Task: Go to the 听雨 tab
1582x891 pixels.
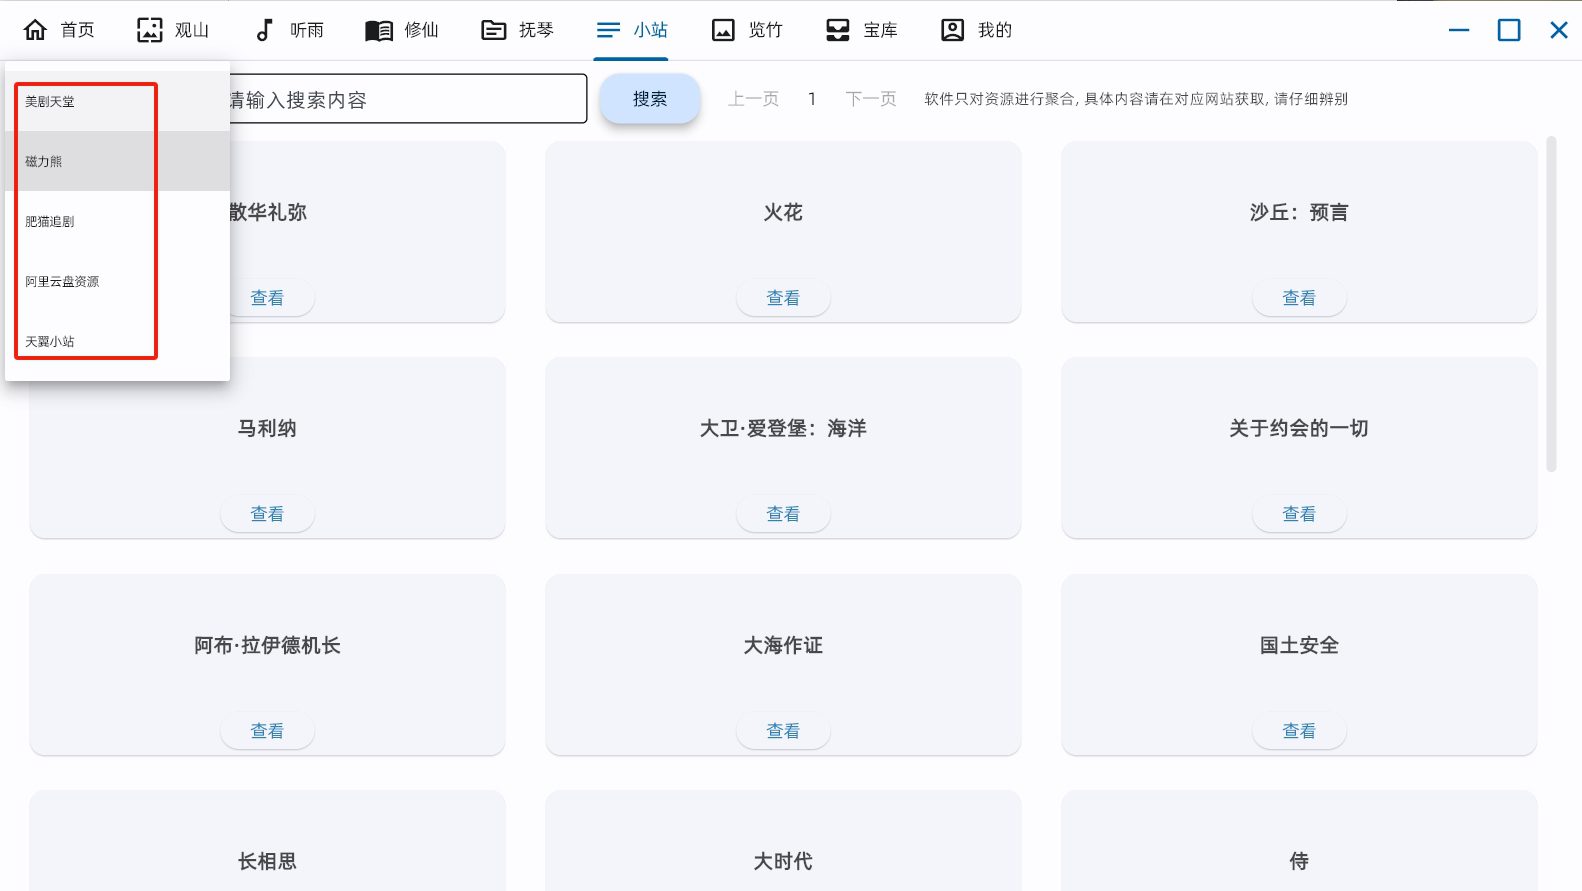Action: [290, 30]
